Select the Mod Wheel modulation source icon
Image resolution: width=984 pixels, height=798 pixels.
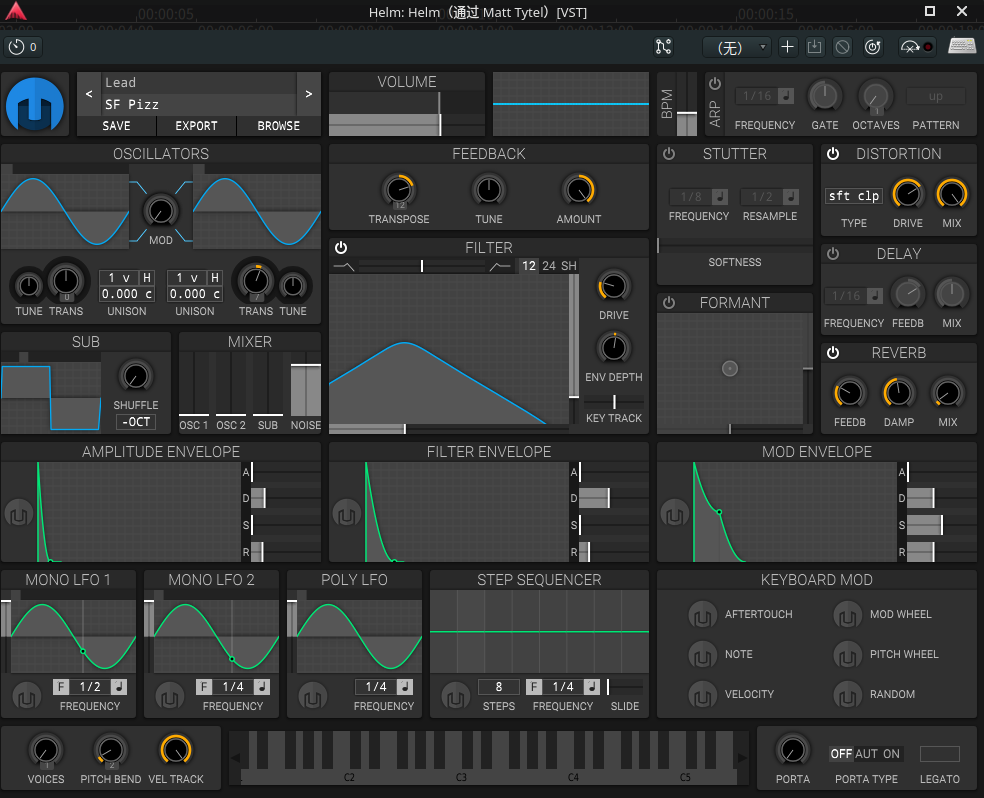(847, 615)
